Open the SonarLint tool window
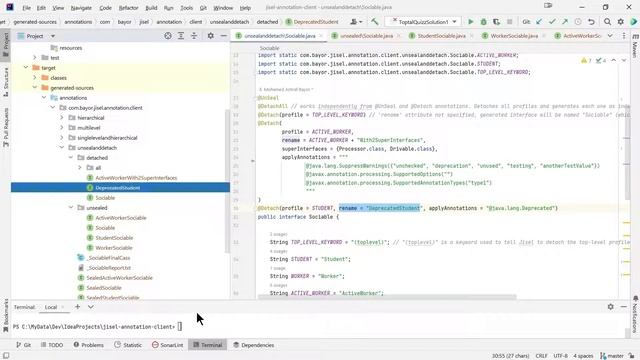The height and width of the screenshot is (360, 640). pos(167,345)
